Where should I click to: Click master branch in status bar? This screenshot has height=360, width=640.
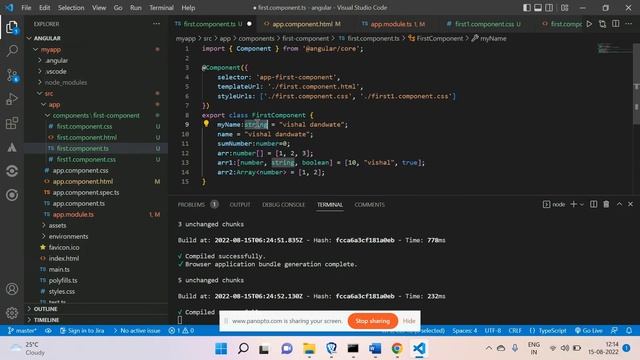pyautogui.click(x=22, y=331)
